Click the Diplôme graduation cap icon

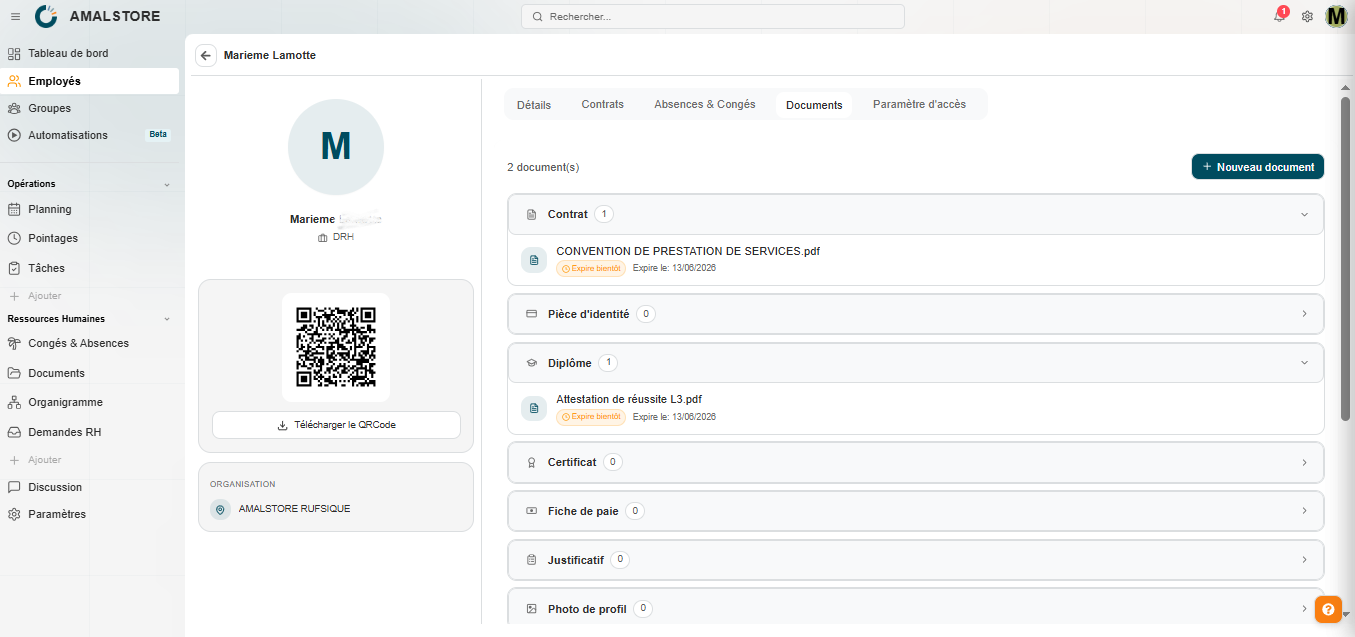pyautogui.click(x=532, y=363)
